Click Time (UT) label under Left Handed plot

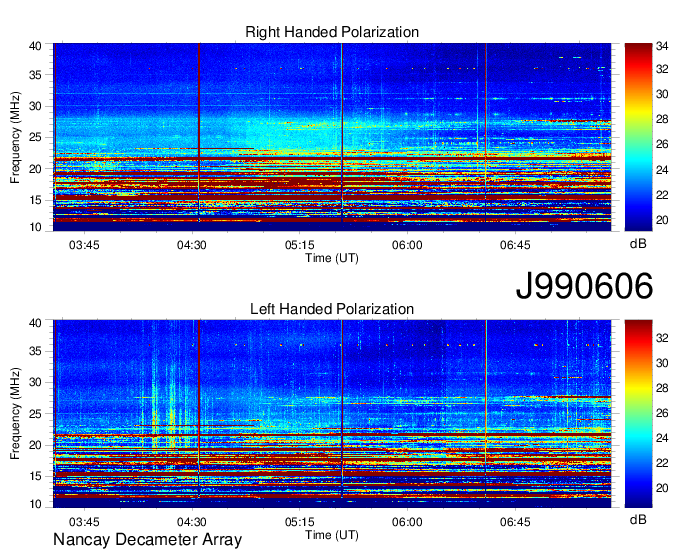(x=332, y=535)
